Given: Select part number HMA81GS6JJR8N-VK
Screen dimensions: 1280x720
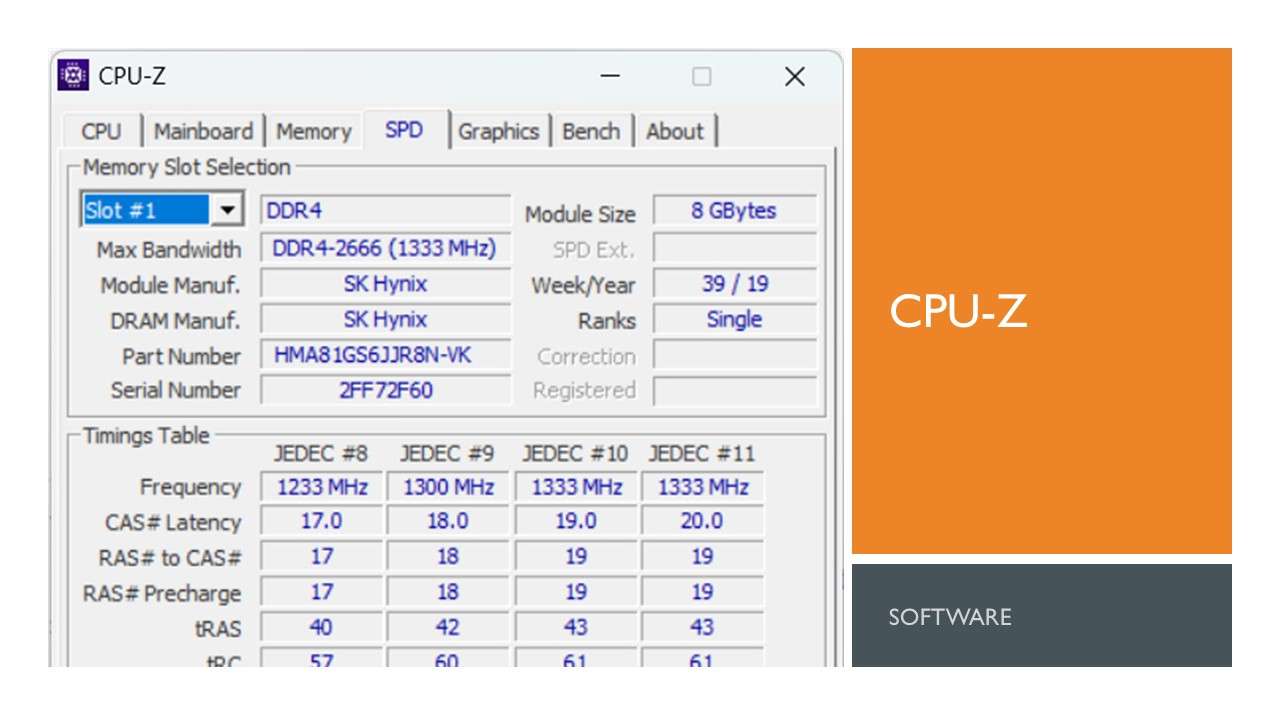Looking at the screenshot, I should click(x=386, y=355).
